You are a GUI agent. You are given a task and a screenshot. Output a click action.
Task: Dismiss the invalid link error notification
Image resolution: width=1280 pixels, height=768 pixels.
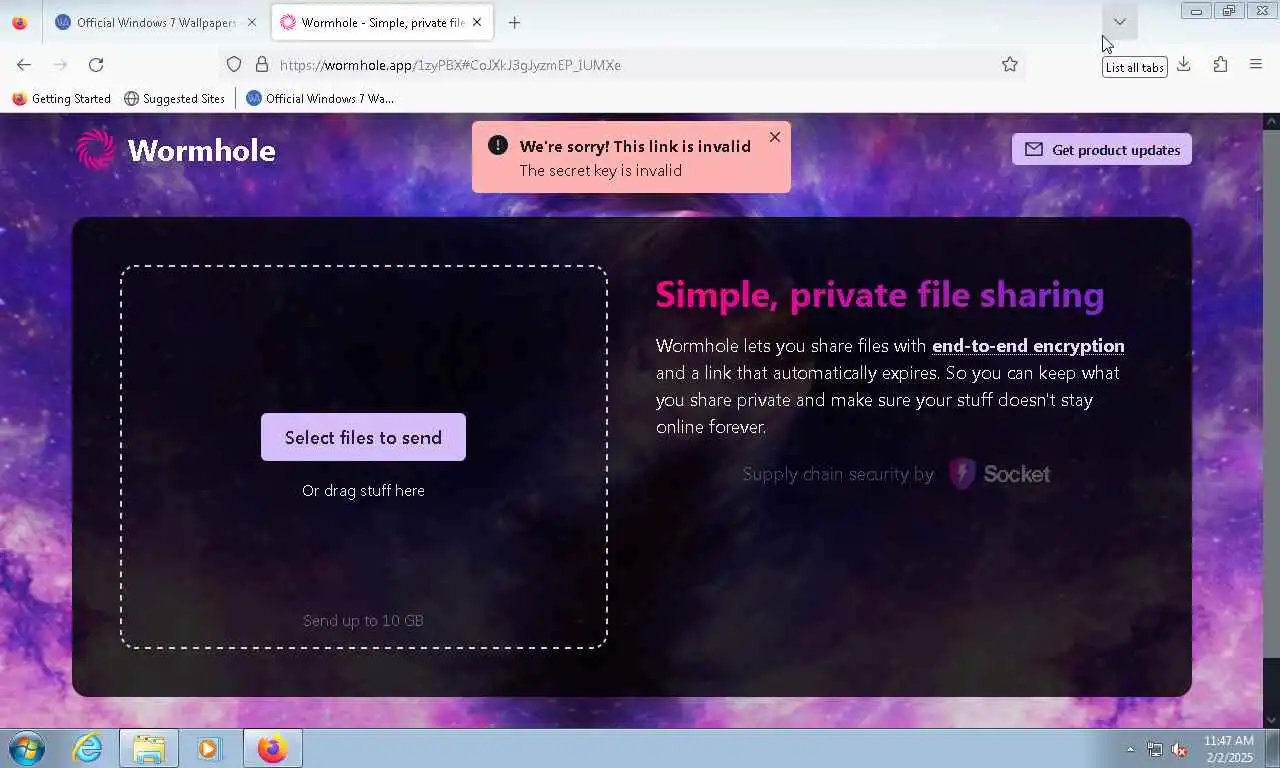tap(775, 137)
